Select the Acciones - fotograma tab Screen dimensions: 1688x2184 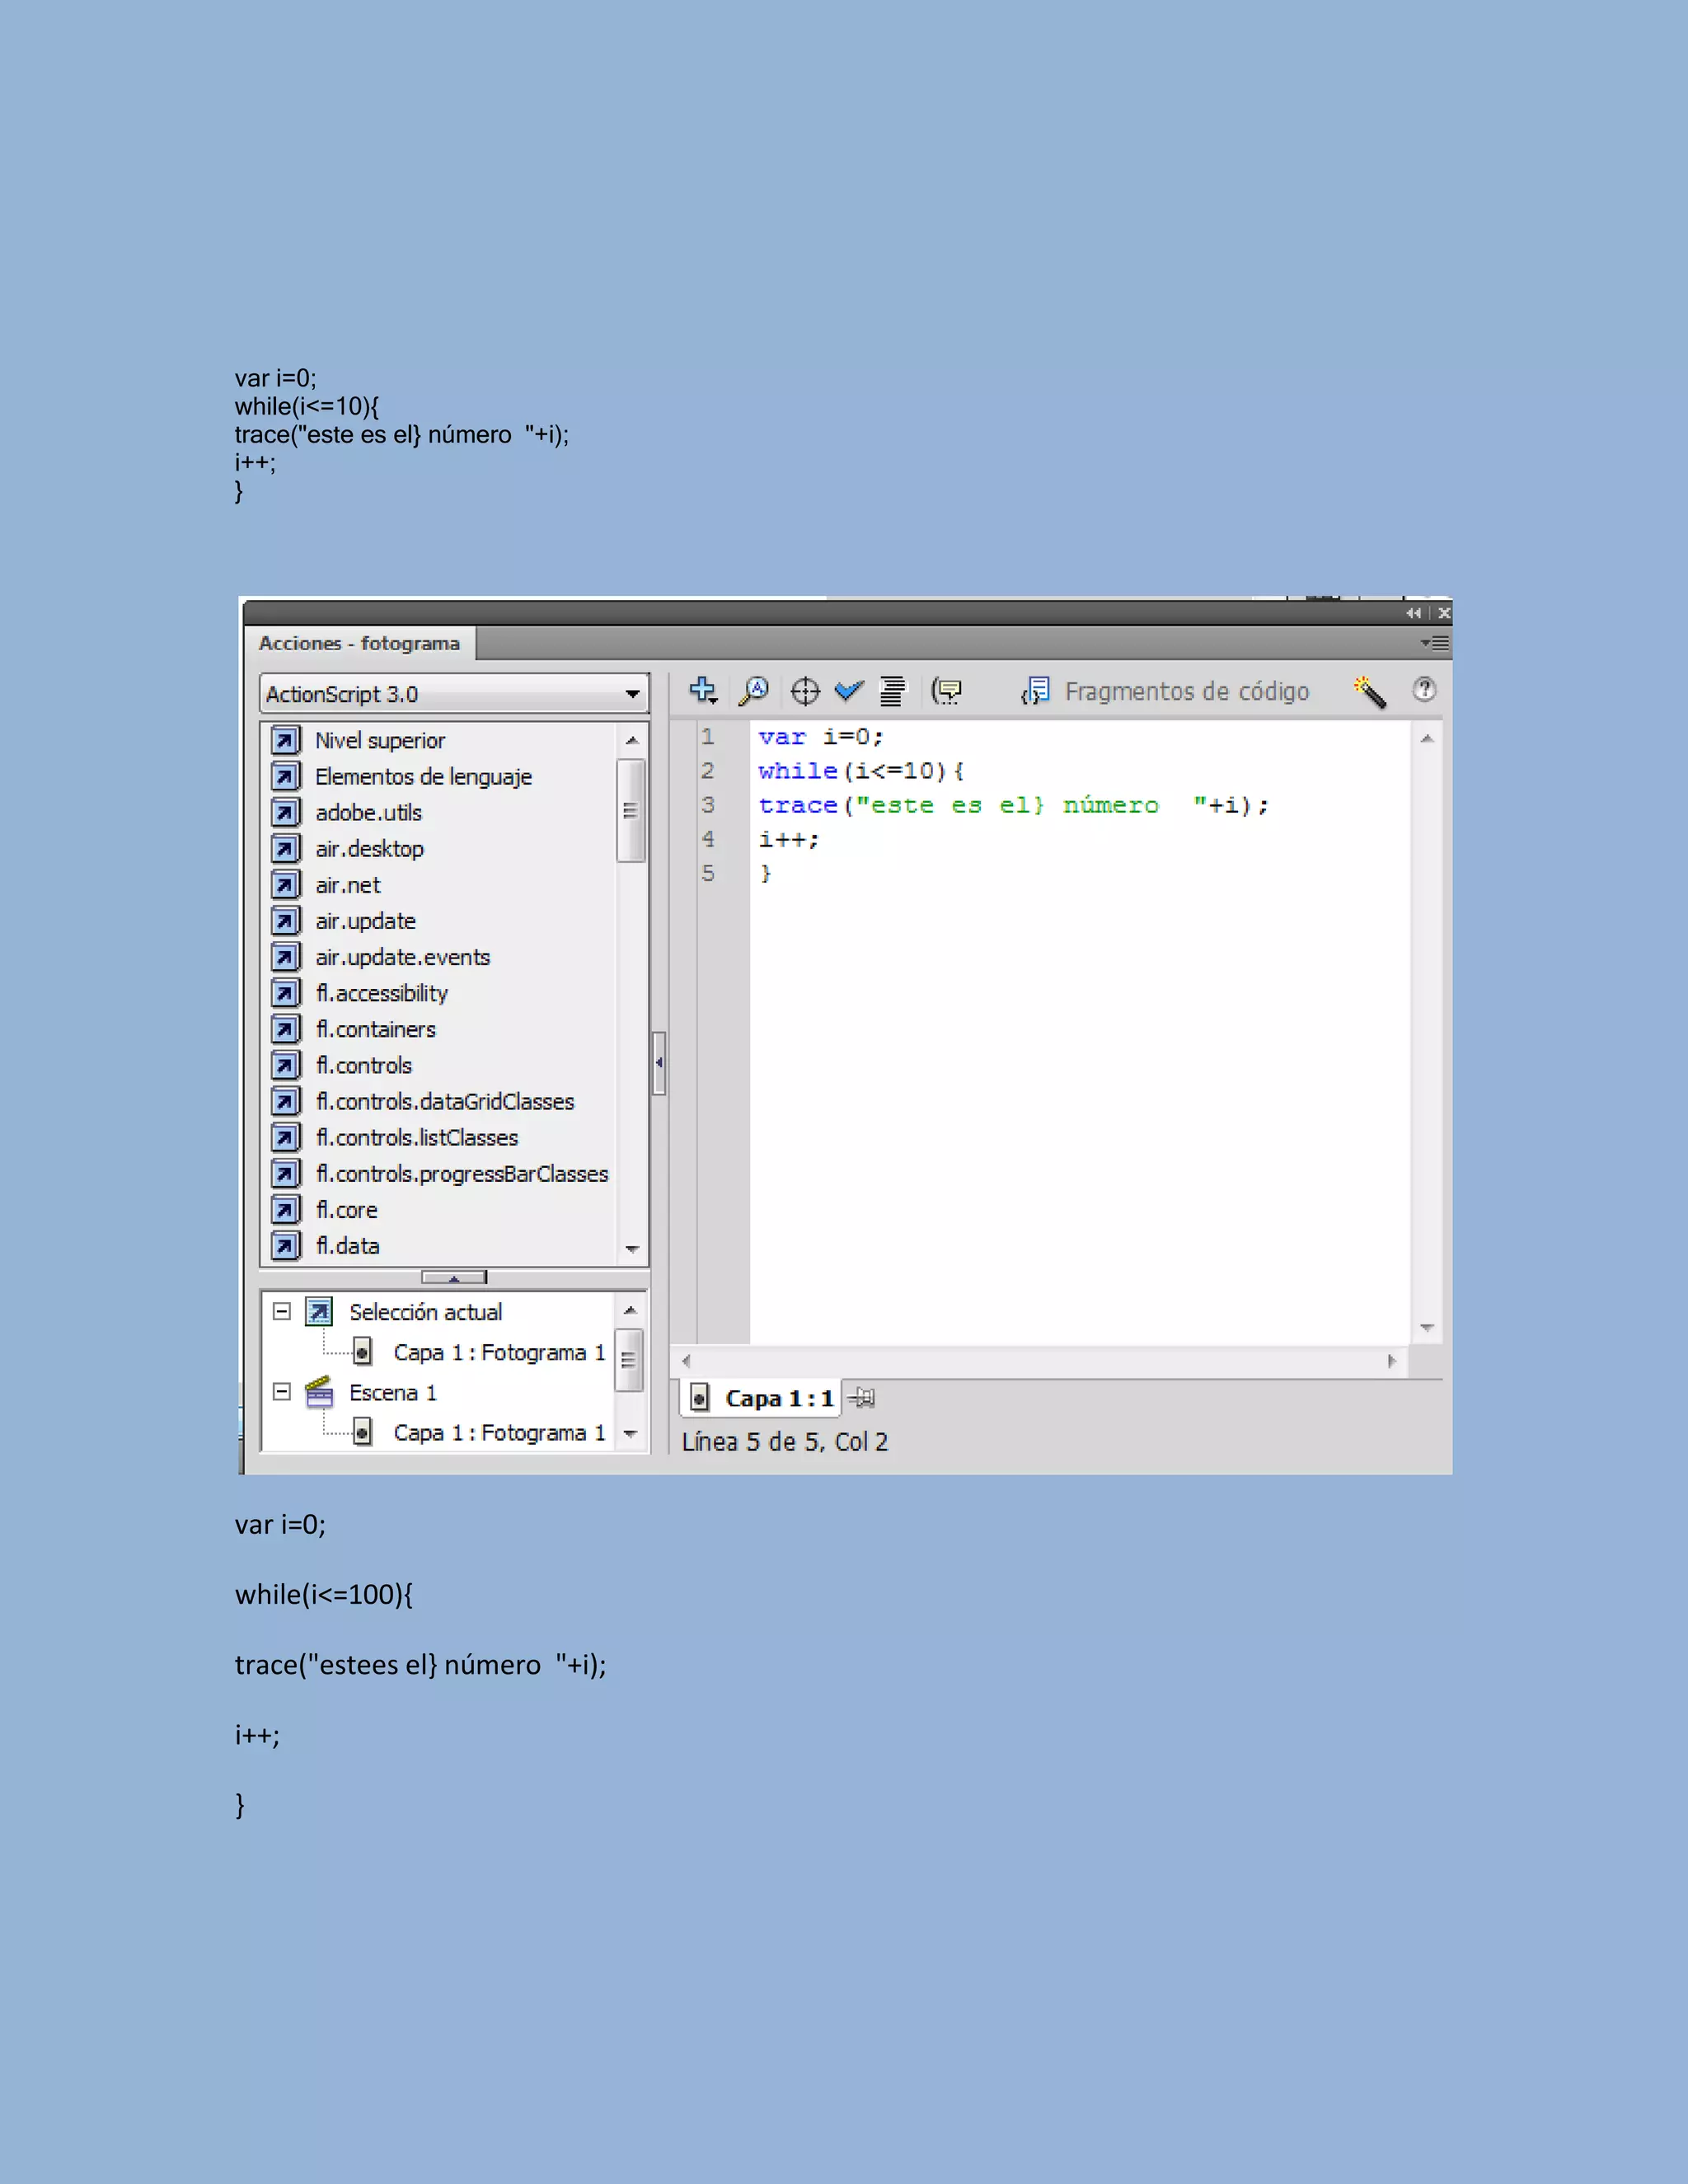359,643
